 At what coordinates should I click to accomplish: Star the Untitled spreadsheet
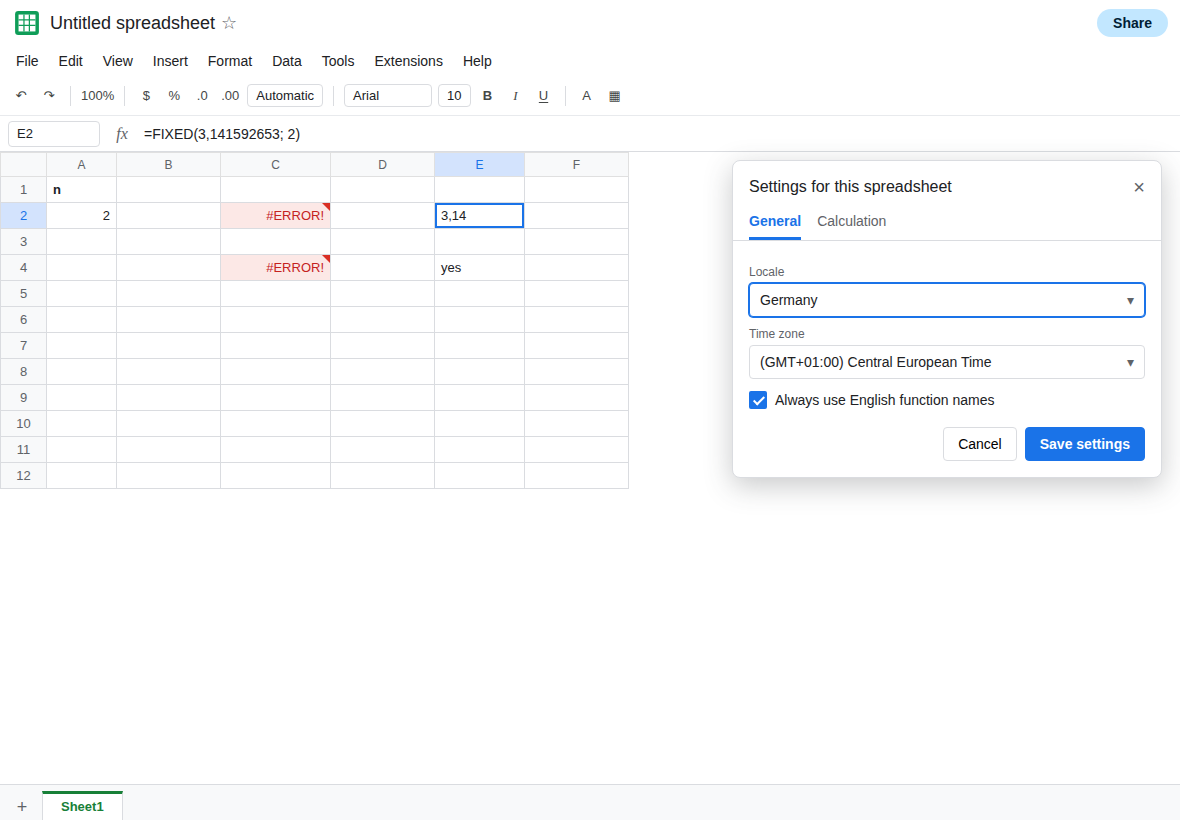pos(230,23)
